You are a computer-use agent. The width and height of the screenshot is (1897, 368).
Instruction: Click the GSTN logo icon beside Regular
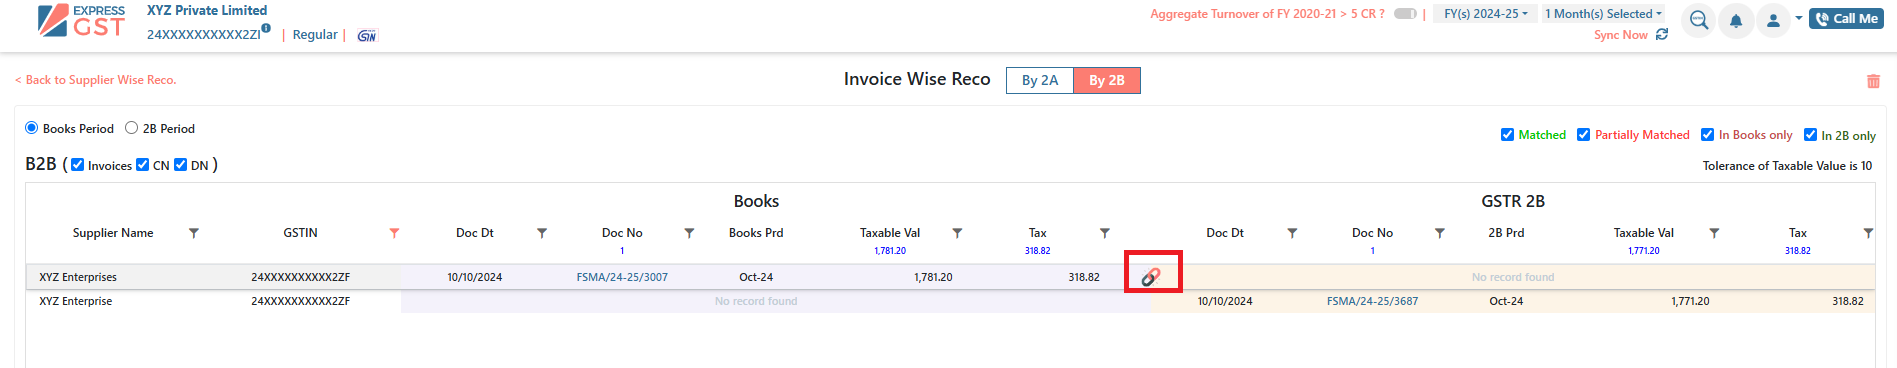367,35
